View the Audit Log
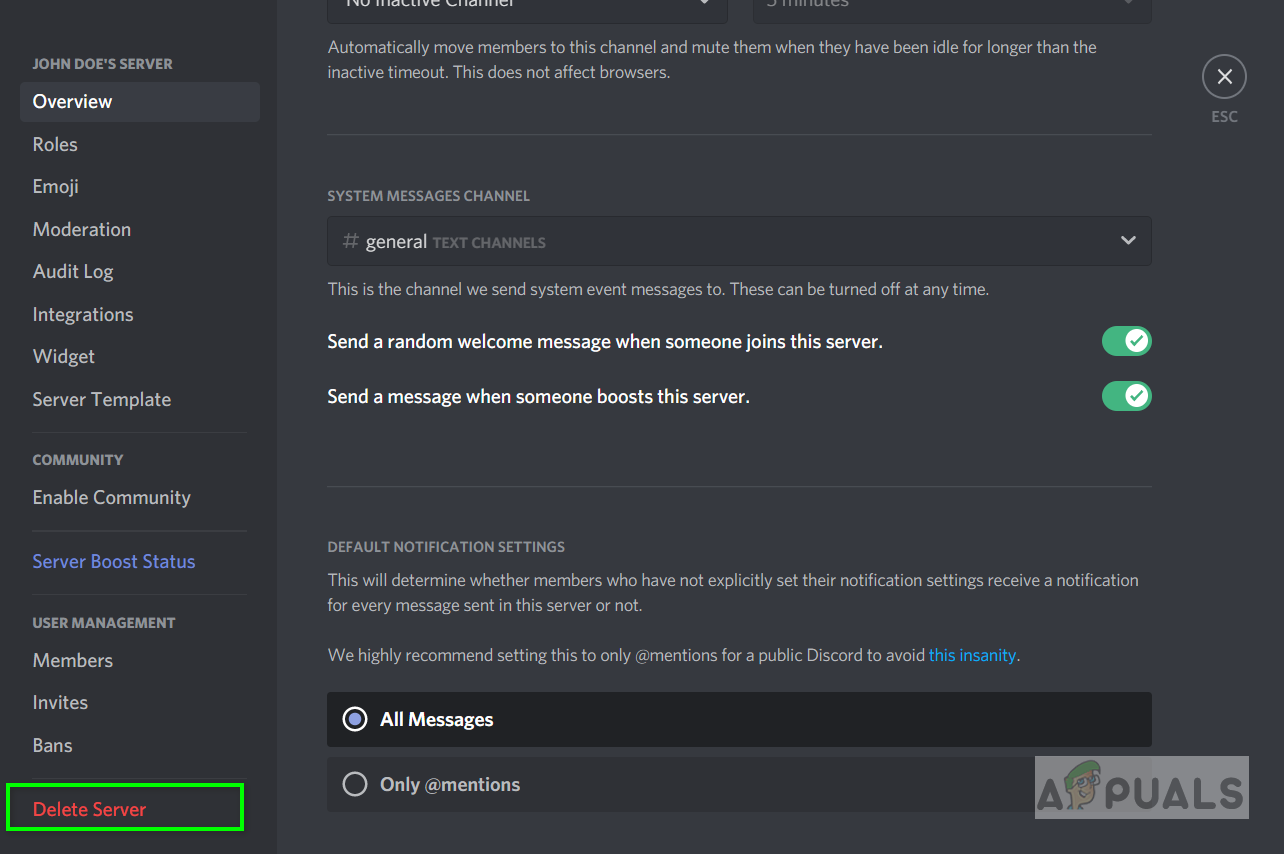Screen dimensions: 1284x854 tap(73, 271)
